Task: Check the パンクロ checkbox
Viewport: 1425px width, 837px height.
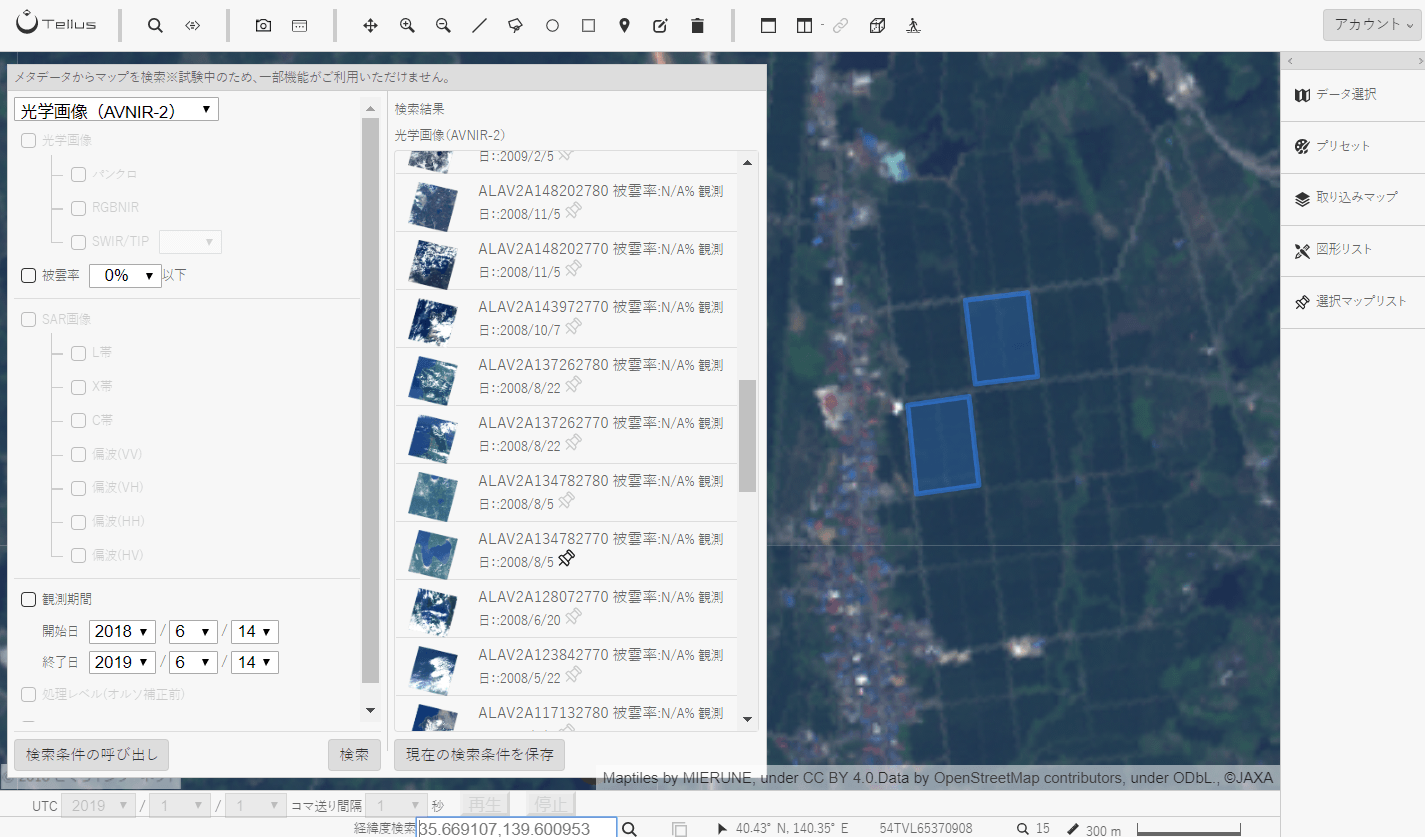Action: (78, 174)
